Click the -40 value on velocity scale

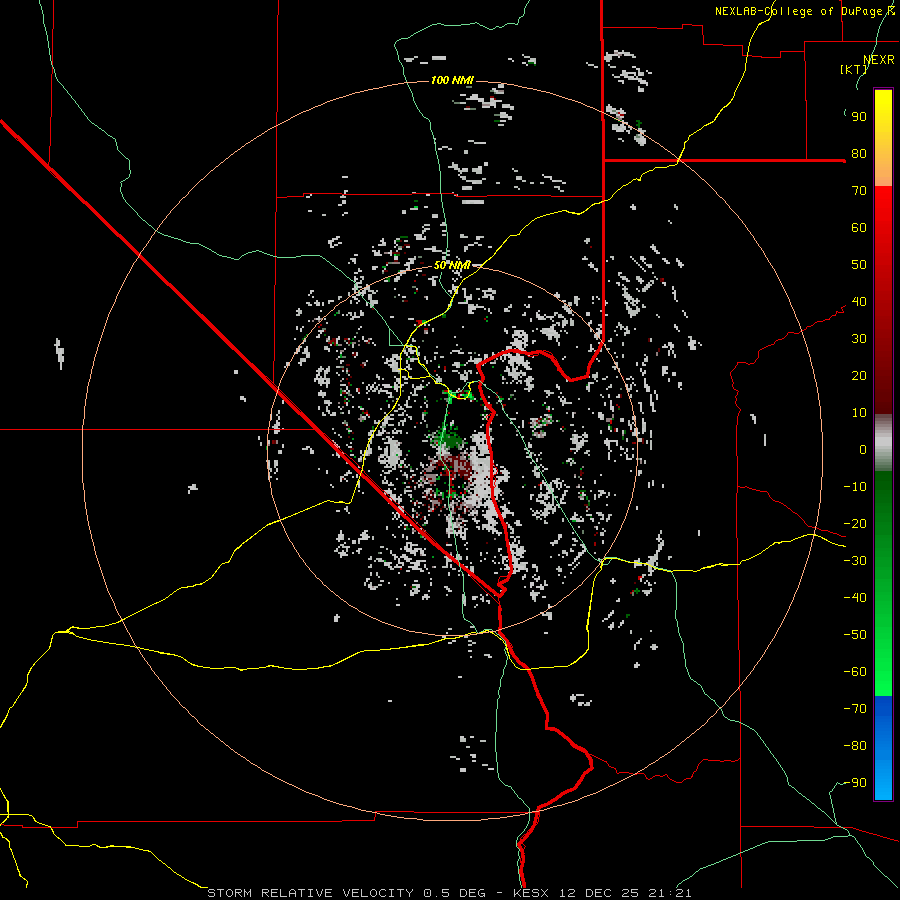pyautogui.click(x=855, y=598)
